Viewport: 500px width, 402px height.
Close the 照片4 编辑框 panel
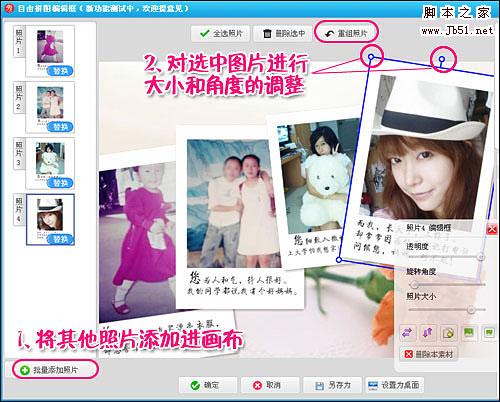click(x=492, y=229)
